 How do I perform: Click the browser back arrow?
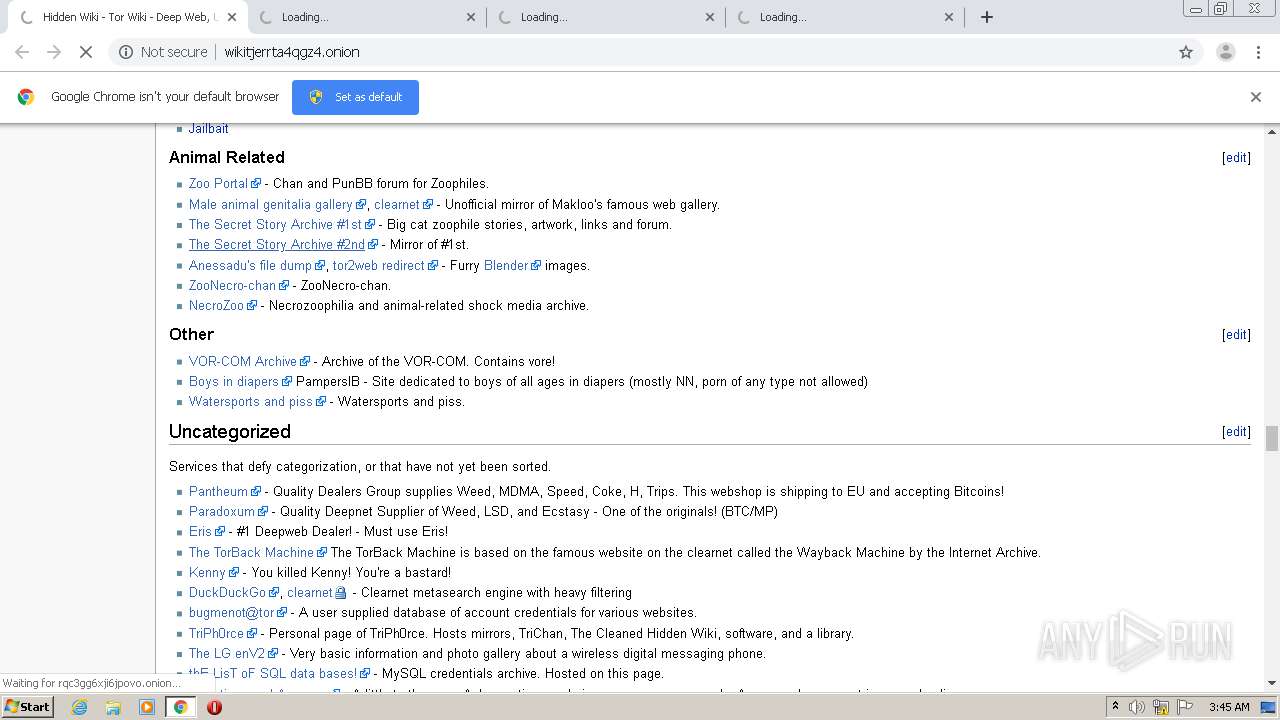(x=22, y=52)
